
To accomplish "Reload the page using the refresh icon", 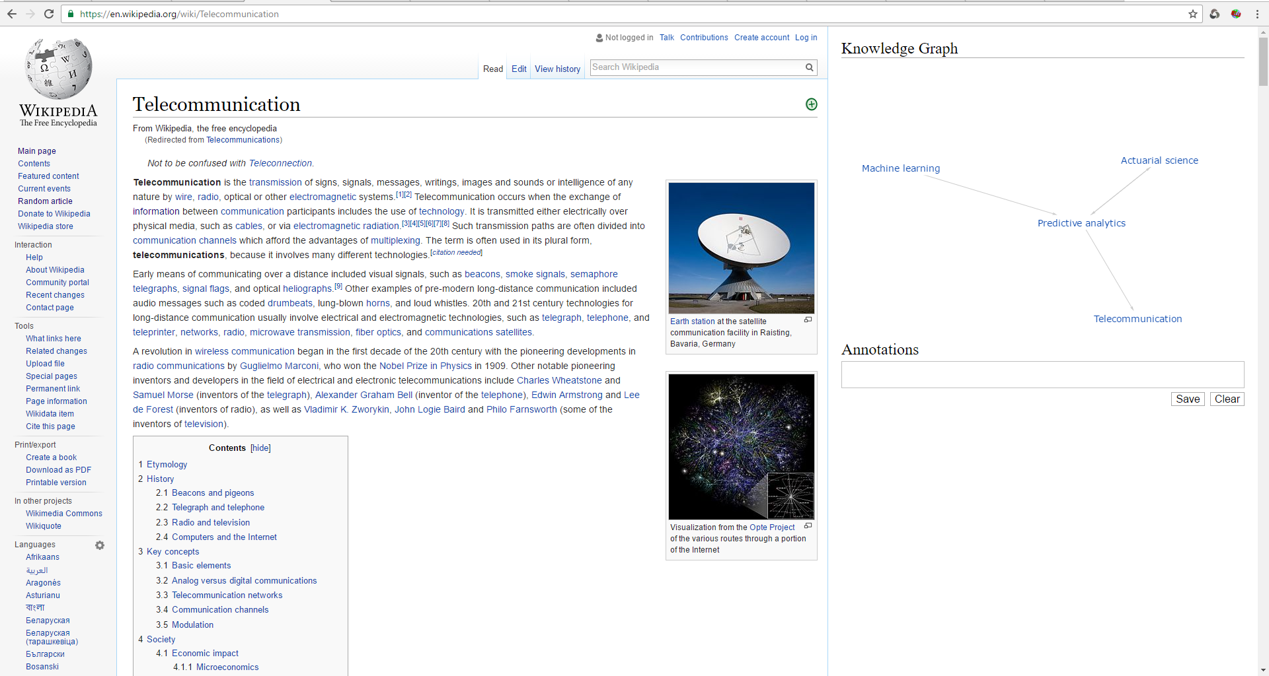I will (48, 14).
